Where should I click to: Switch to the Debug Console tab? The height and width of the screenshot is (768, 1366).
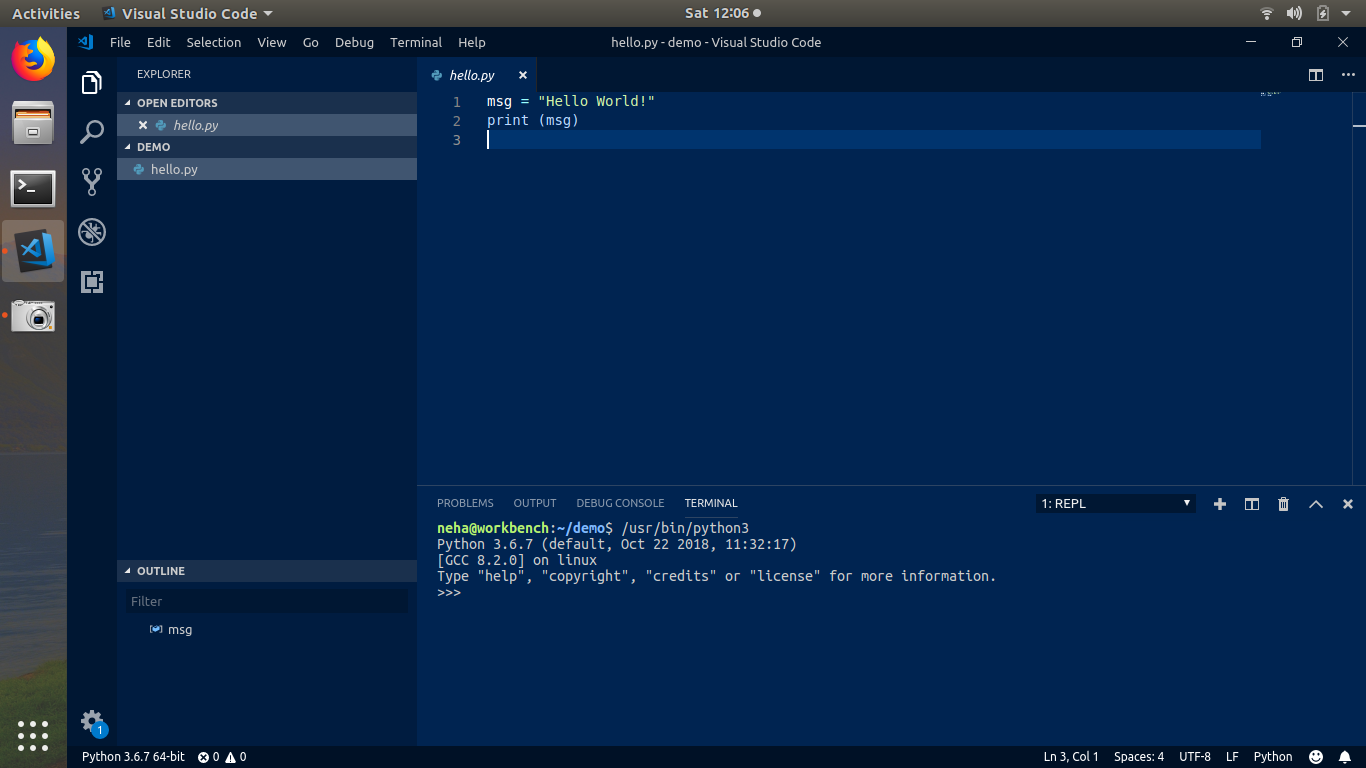tap(620, 503)
